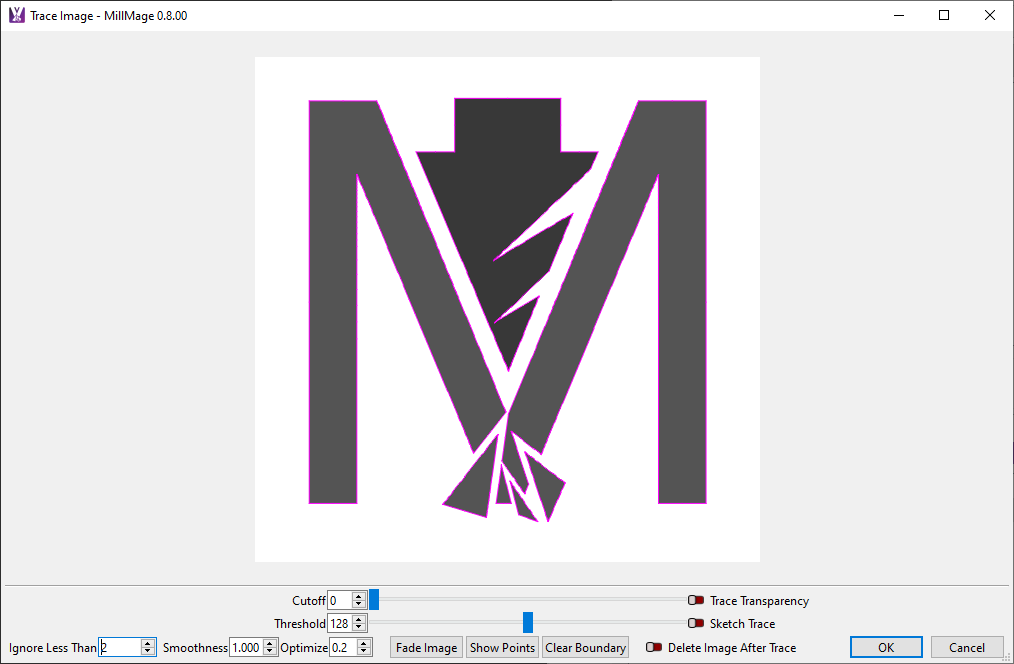The image size is (1014, 664).
Task: Click Clear Boundary
Action: [586, 648]
